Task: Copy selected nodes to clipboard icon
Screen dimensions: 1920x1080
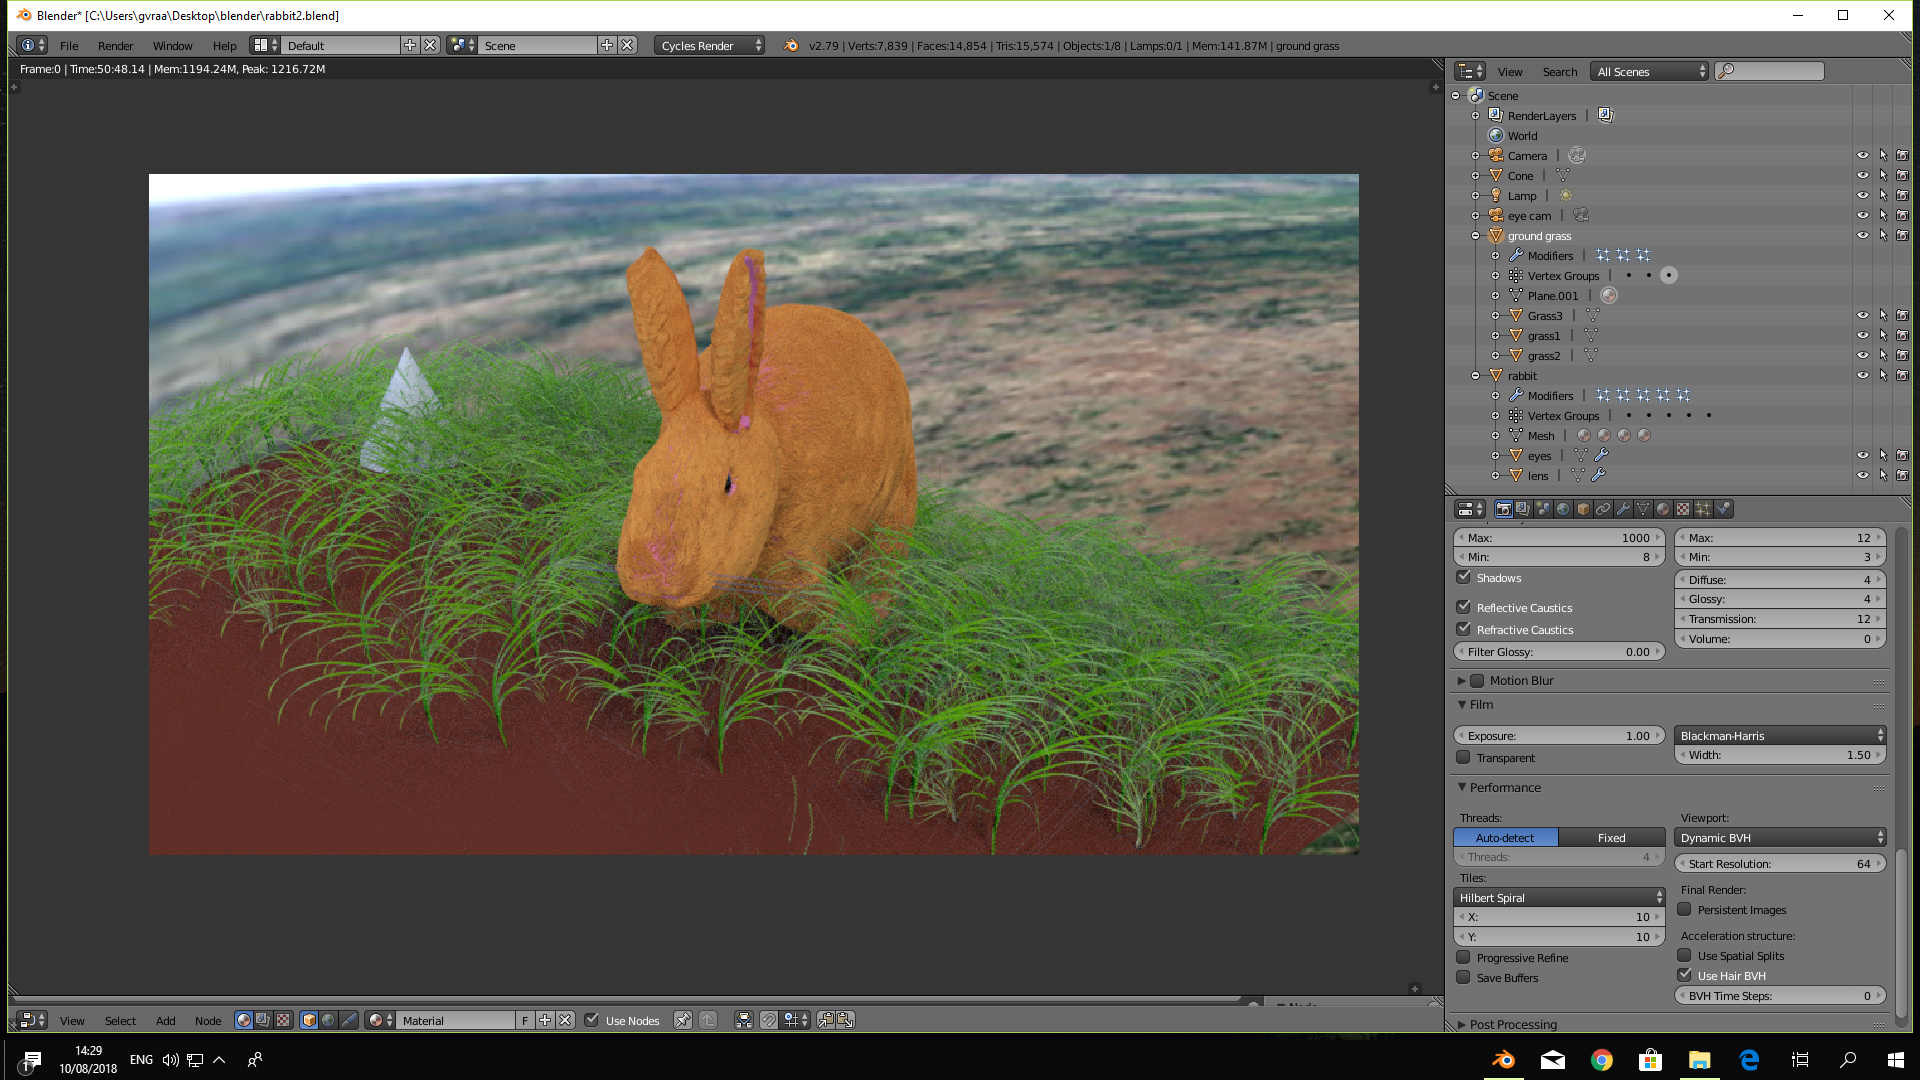Action: tap(826, 1020)
